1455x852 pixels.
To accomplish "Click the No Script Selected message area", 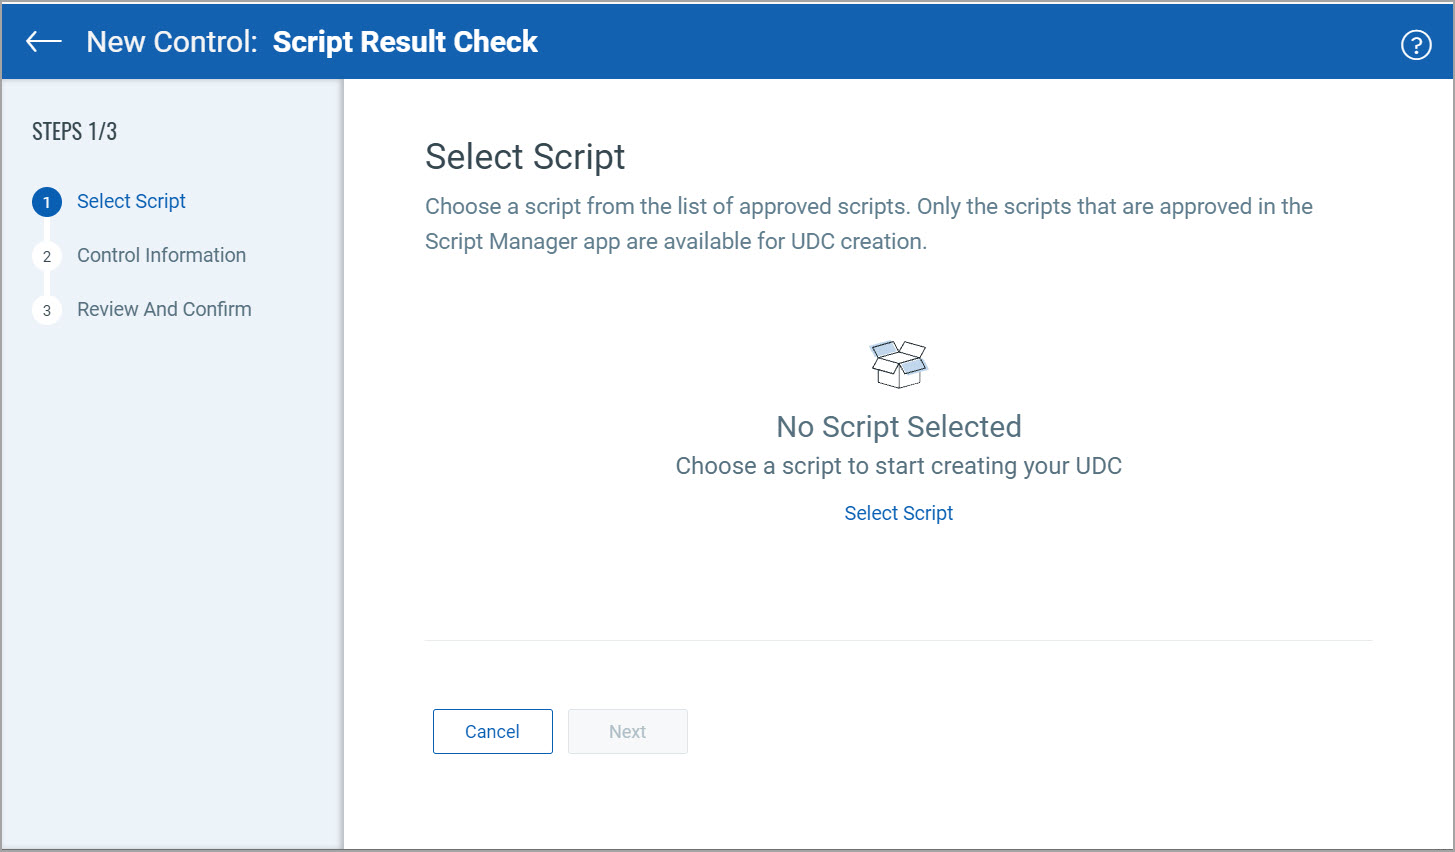I will pyautogui.click(x=898, y=426).
